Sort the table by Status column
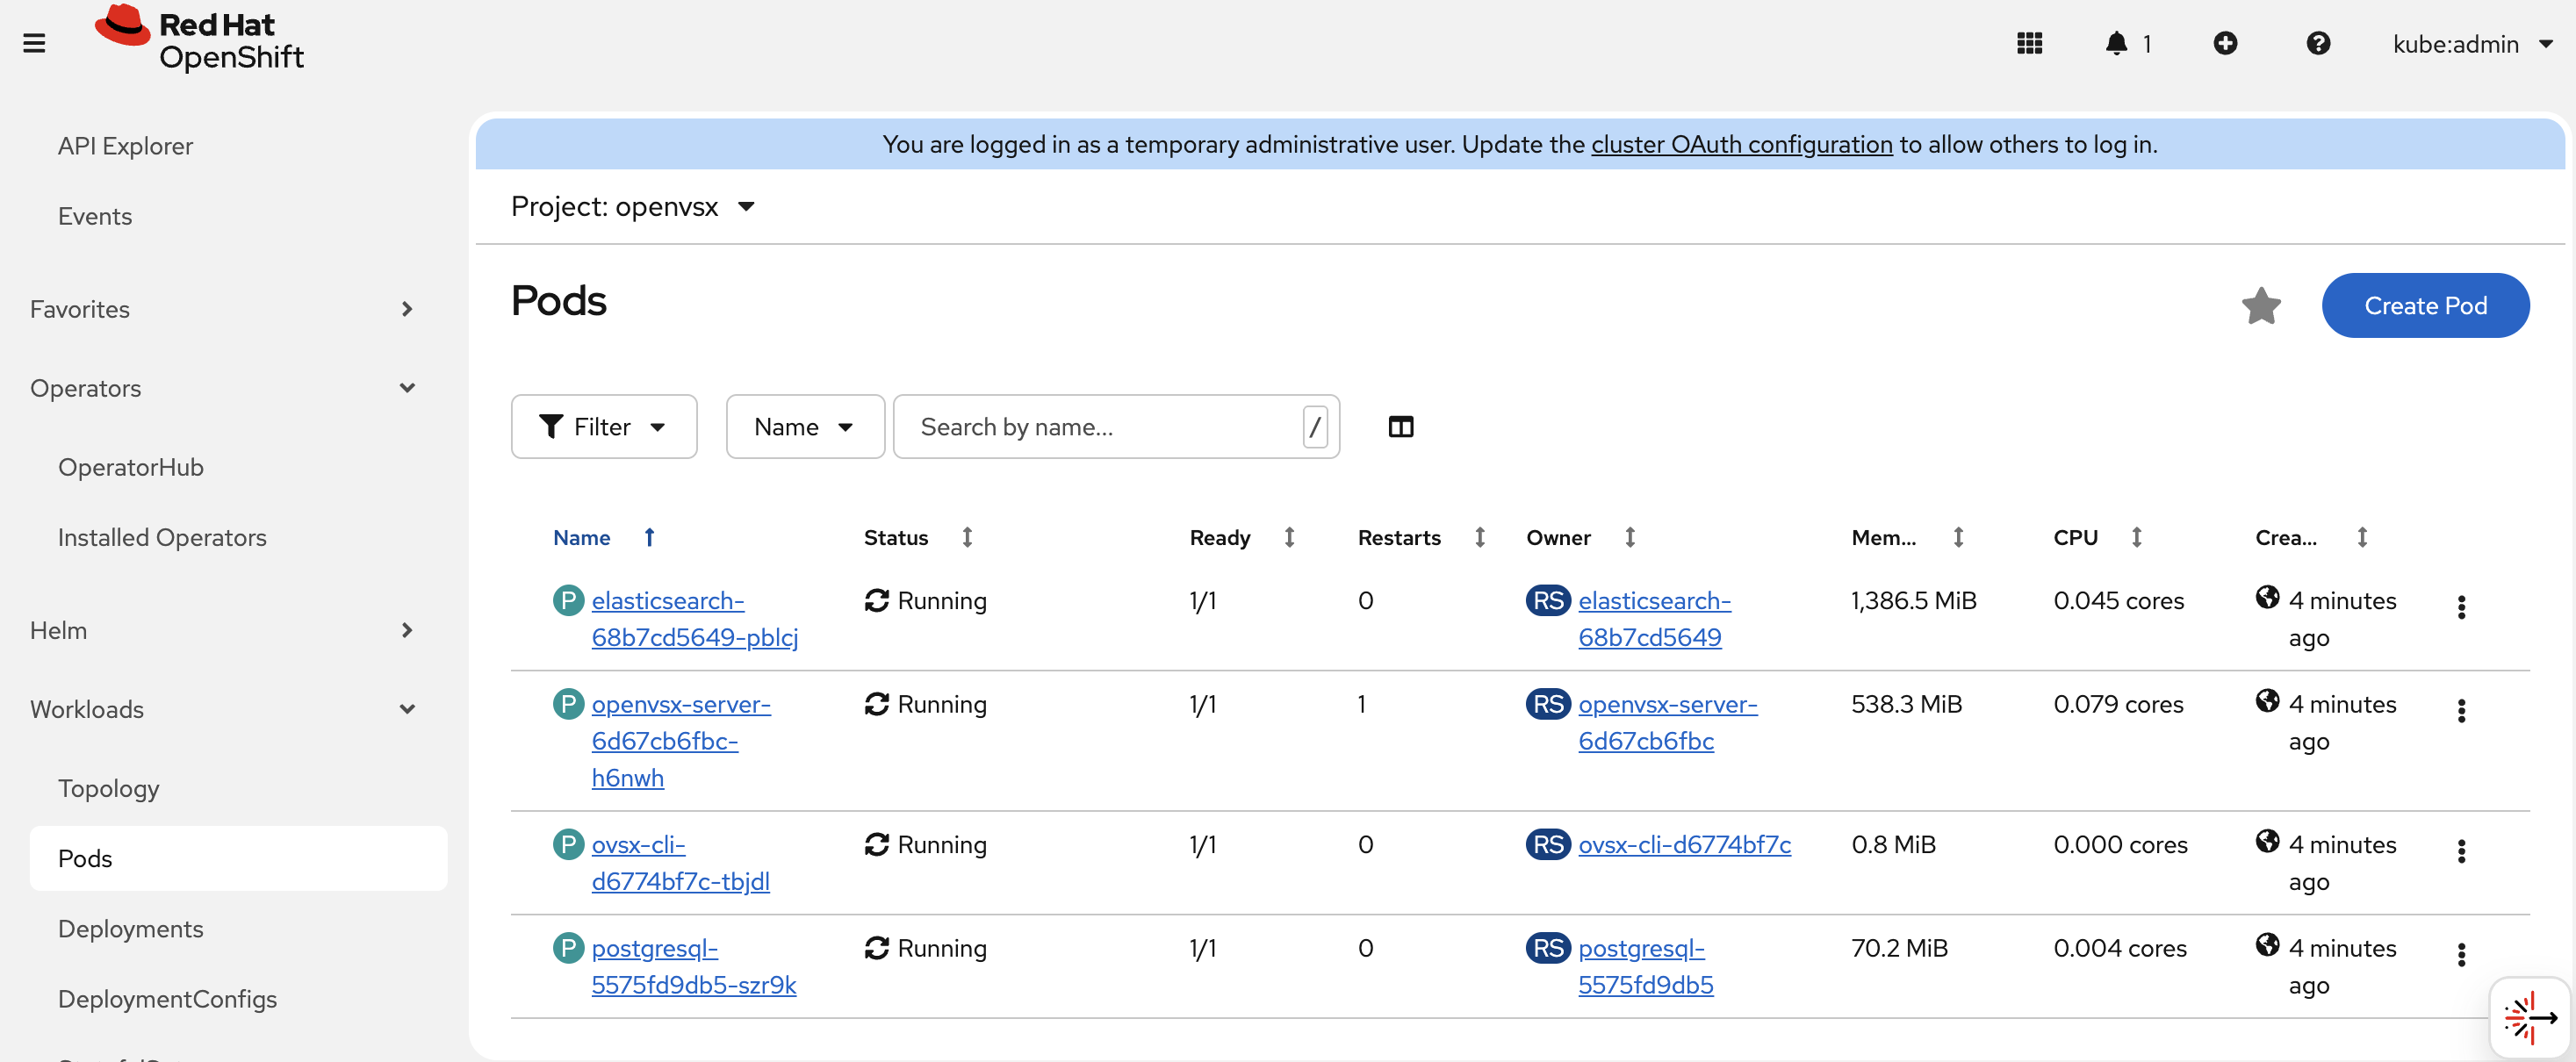Screen dimensions: 2576x1062 click(967, 538)
